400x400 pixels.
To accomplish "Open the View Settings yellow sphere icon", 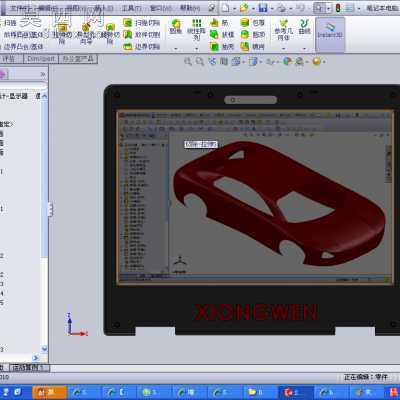I will tap(317, 61).
